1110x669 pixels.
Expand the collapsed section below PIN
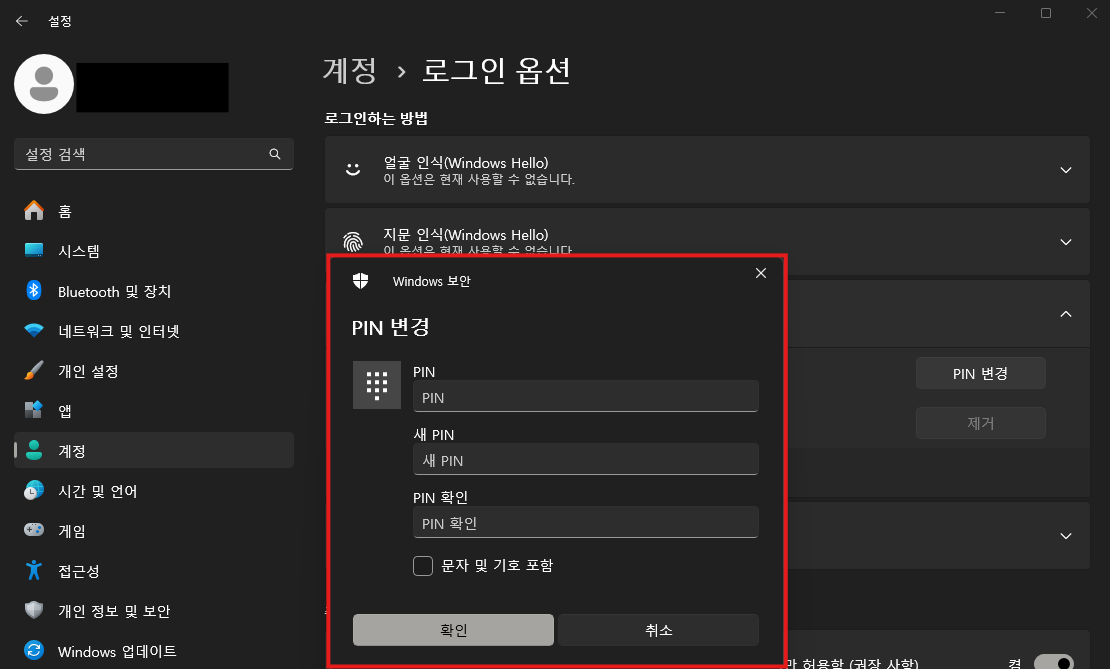(x=1065, y=536)
